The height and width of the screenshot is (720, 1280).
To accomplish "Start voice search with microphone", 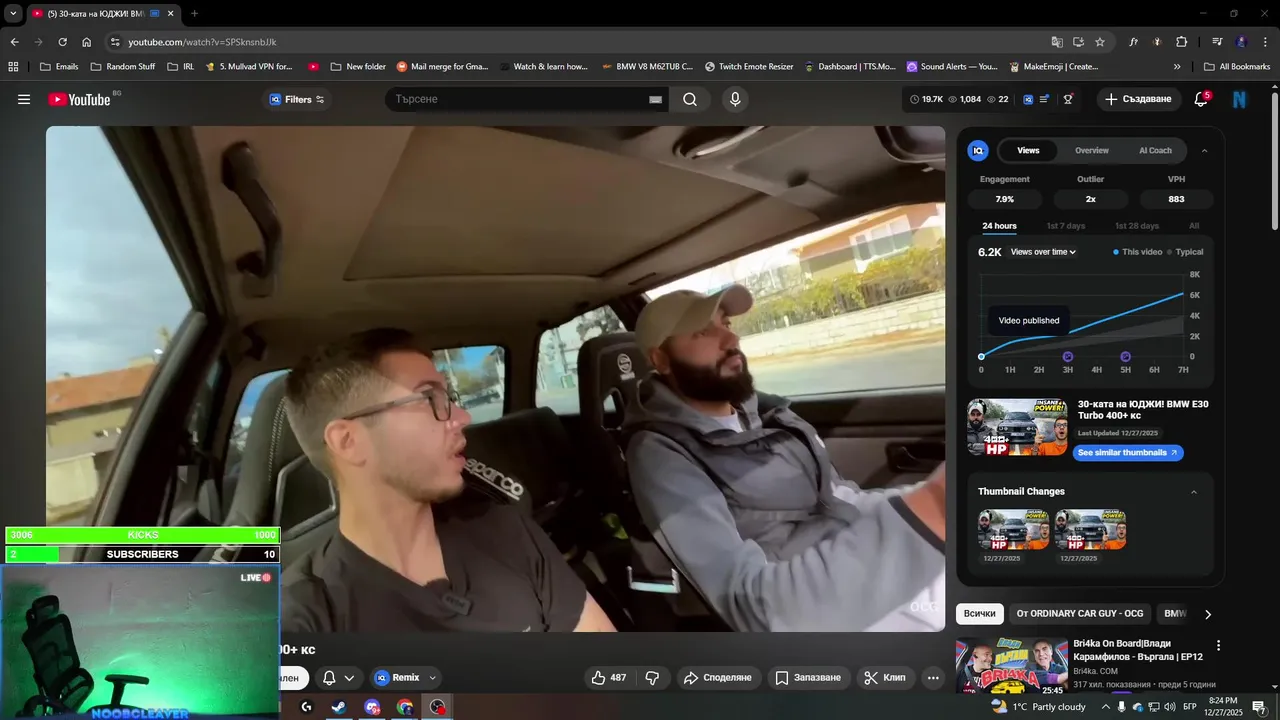I will click(x=735, y=99).
